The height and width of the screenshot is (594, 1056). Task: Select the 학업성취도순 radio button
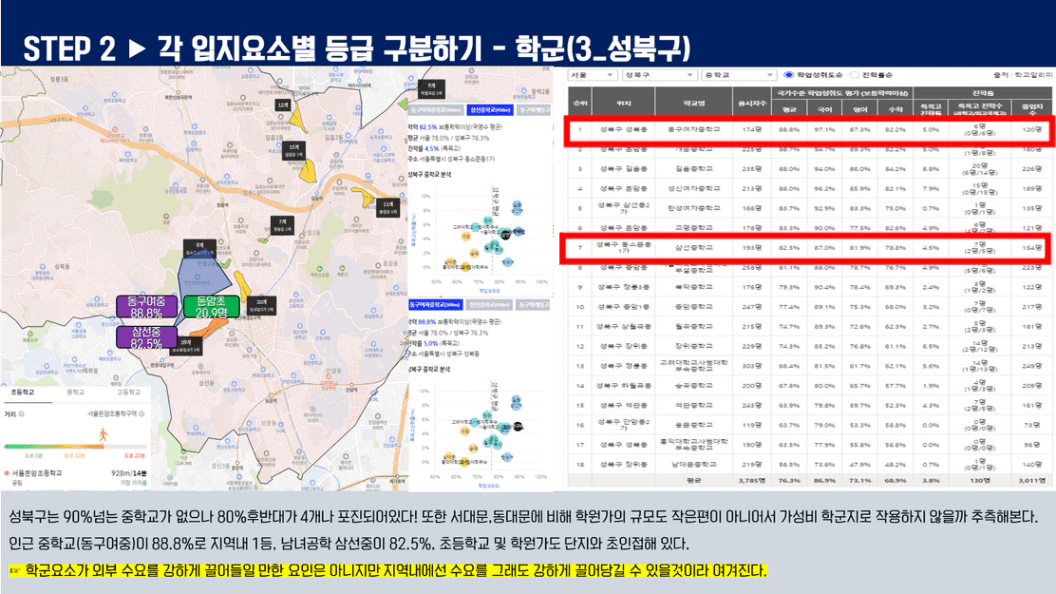point(789,75)
